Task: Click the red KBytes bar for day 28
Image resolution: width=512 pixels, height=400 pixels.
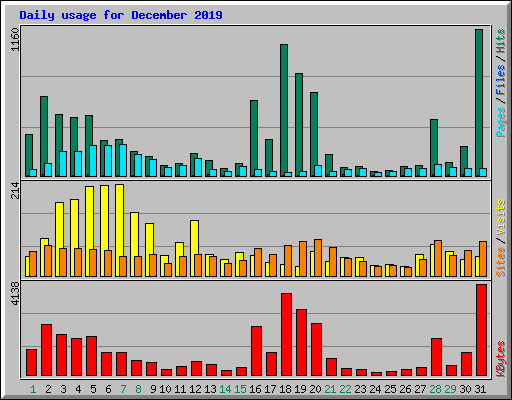Action: pyautogui.click(x=436, y=357)
